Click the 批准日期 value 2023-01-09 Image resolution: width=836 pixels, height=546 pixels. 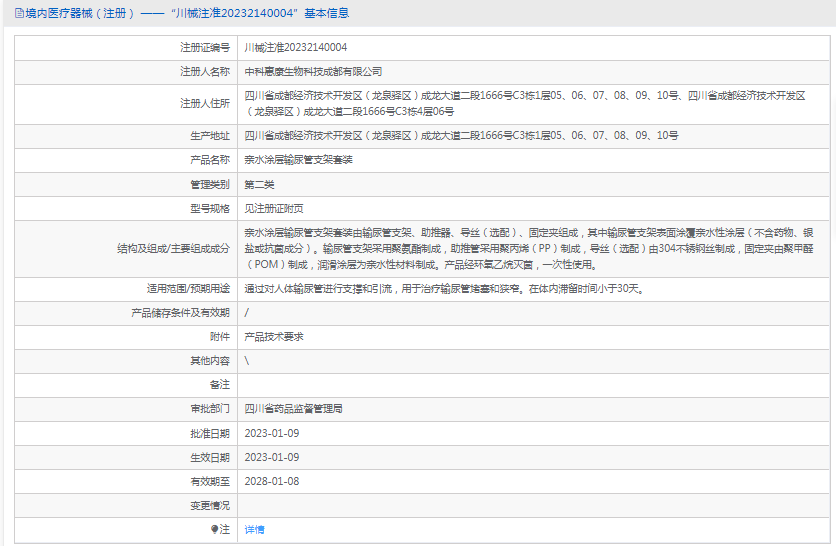click(272, 433)
